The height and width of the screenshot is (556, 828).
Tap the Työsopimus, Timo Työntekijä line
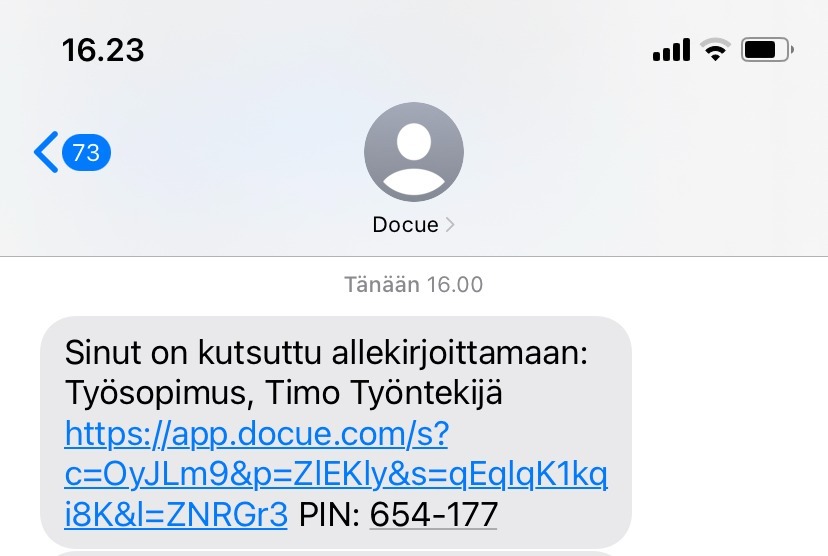coord(284,393)
